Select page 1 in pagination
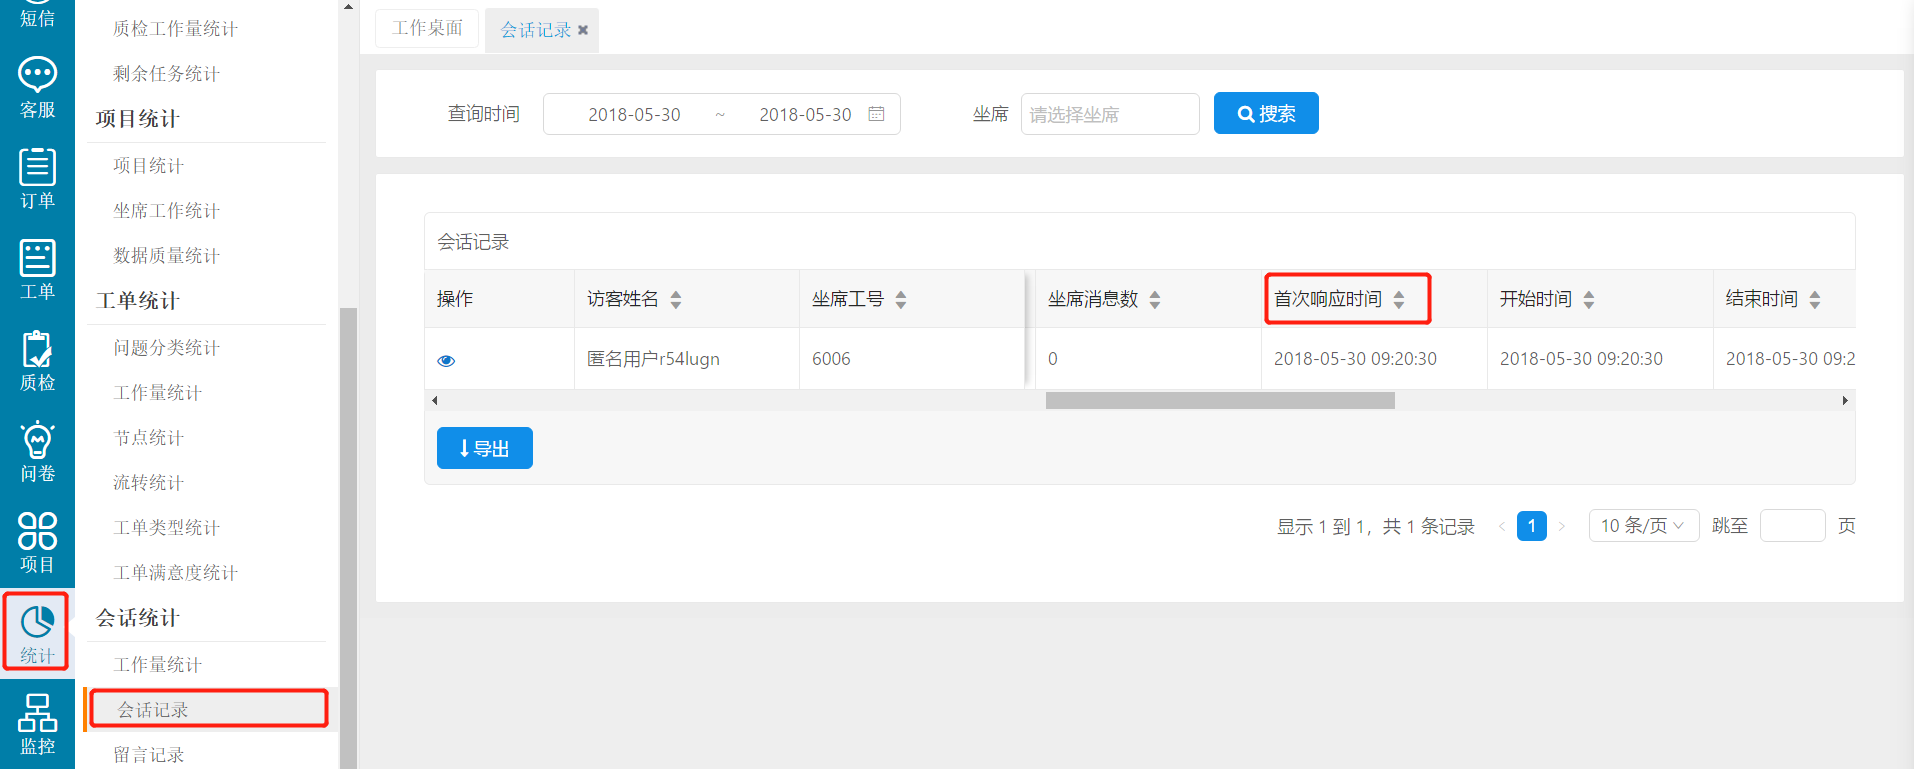The height and width of the screenshot is (769, 1914). coord(1532,526)
